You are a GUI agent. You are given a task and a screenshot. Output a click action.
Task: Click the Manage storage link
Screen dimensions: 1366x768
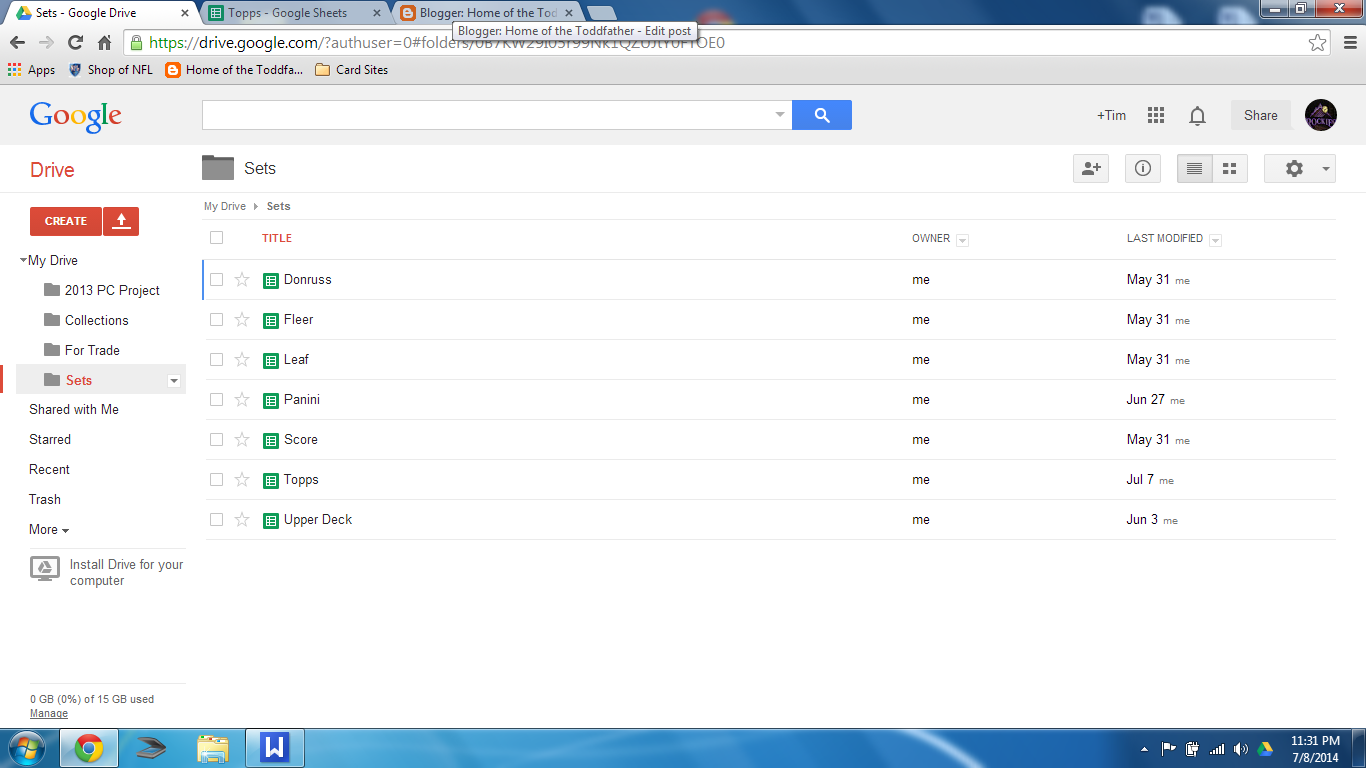point(49,713)
